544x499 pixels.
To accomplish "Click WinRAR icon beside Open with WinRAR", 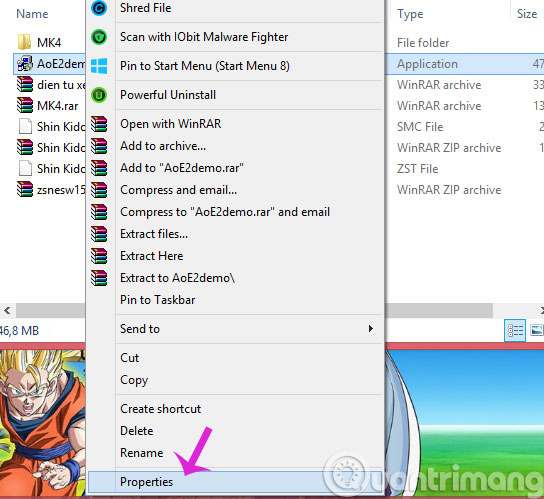I will click(x=99, y=124).
